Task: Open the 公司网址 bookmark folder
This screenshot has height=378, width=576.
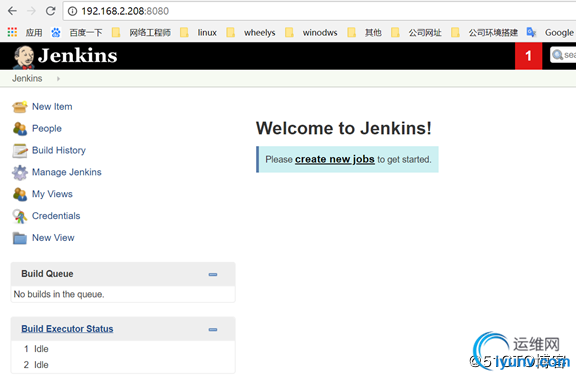Action: pos(417,32)
